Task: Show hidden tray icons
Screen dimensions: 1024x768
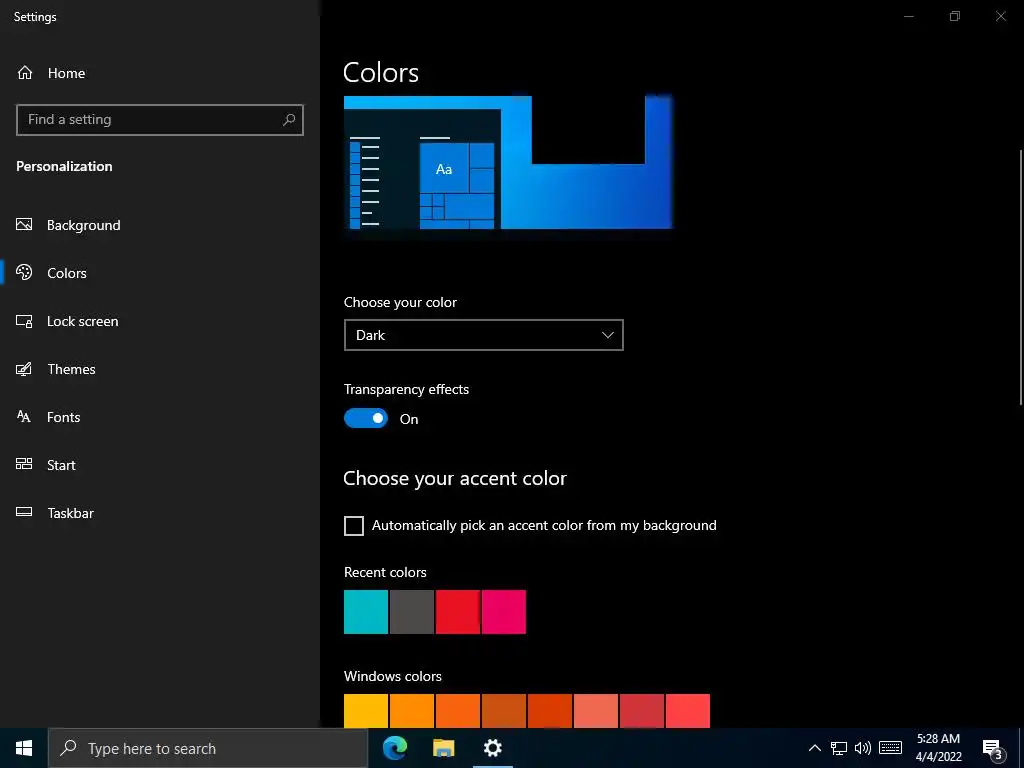Action: (x=814, y=748)
